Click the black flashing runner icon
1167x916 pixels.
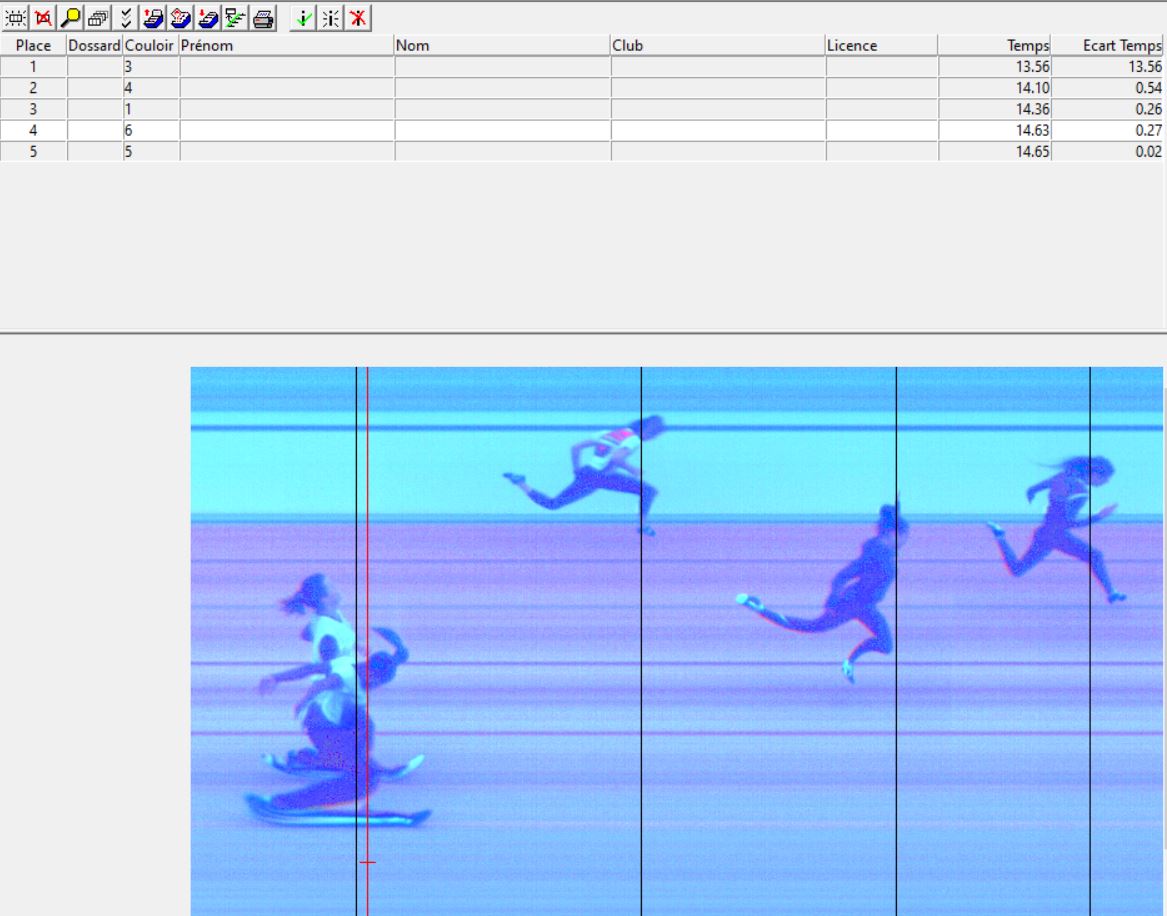[x=330, y=18]
